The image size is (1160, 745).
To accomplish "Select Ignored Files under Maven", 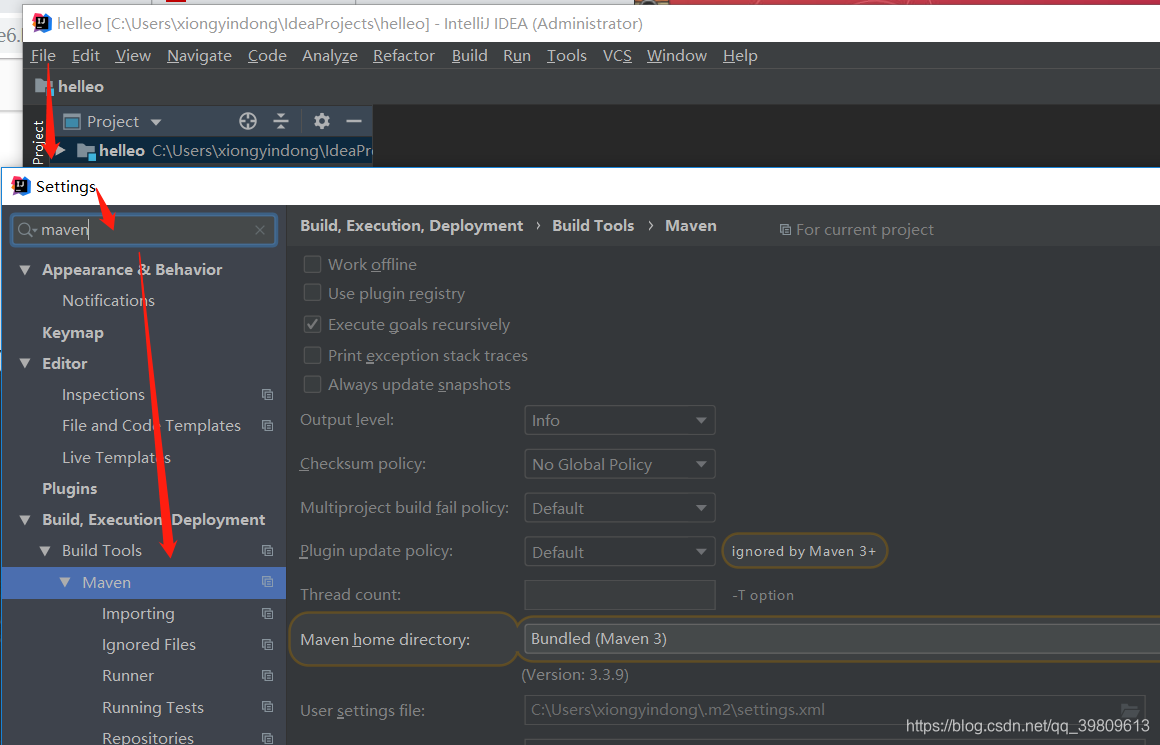I will click(x=149, y=644).
